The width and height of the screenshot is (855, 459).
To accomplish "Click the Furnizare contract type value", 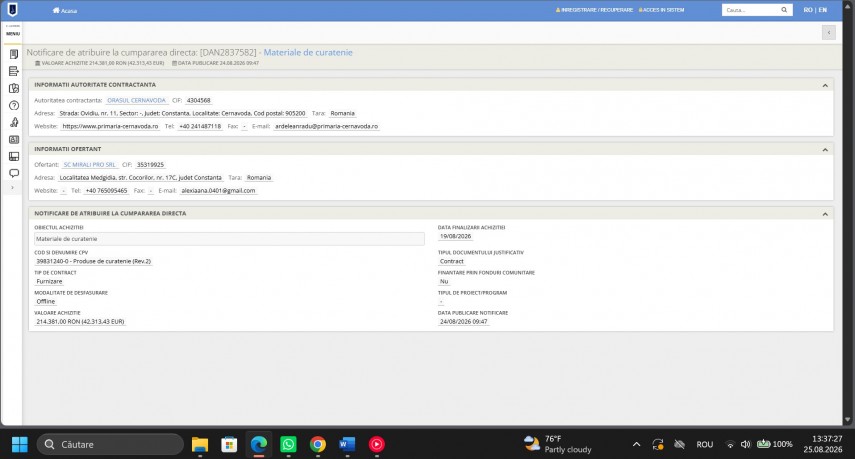I will tap(49, 281).
